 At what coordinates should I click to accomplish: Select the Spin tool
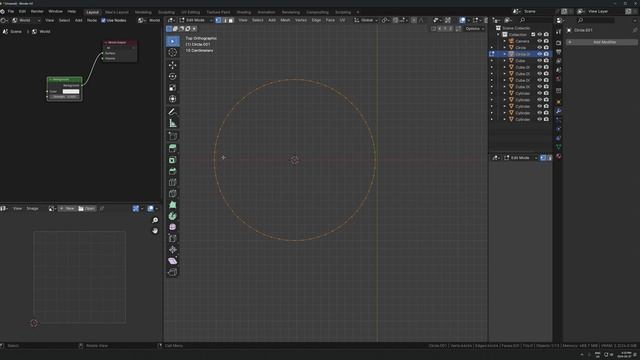pos(173,216)
